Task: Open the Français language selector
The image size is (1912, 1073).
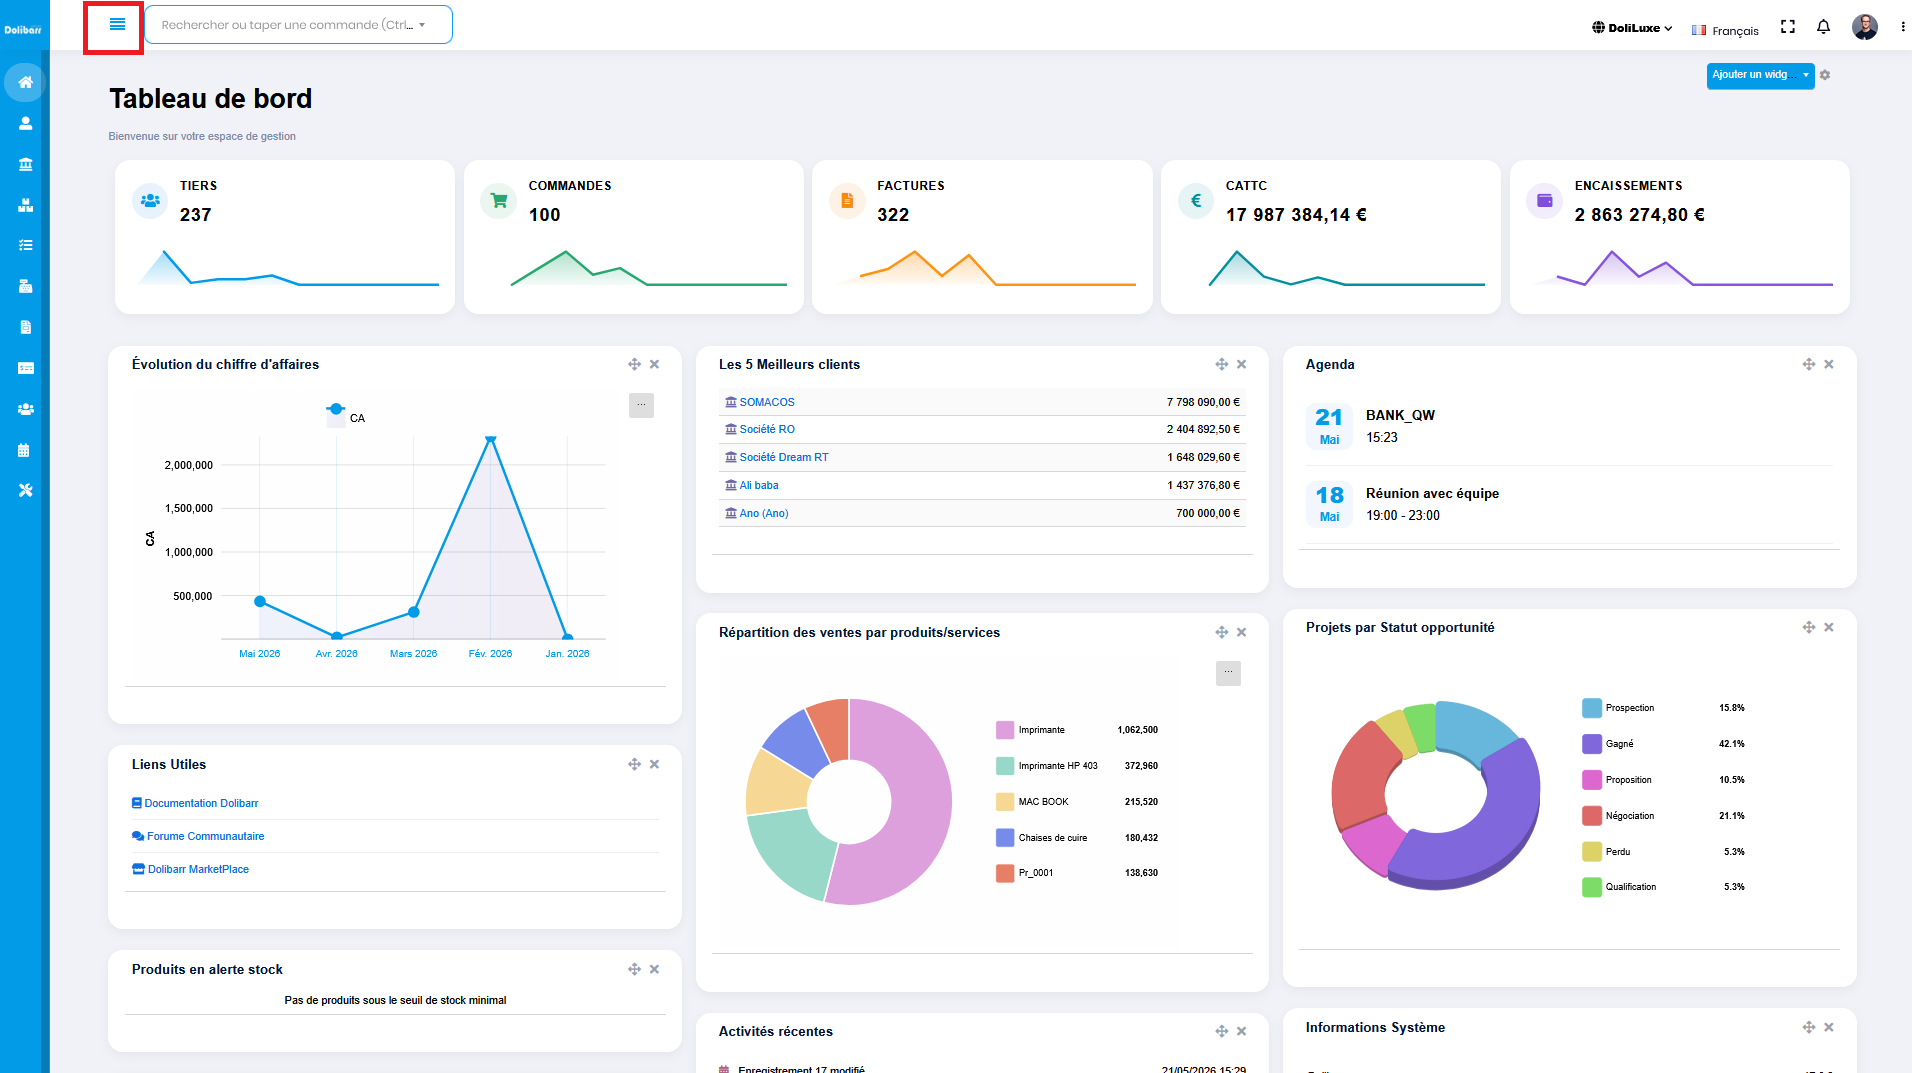Action: click(x=1725, y=30)
